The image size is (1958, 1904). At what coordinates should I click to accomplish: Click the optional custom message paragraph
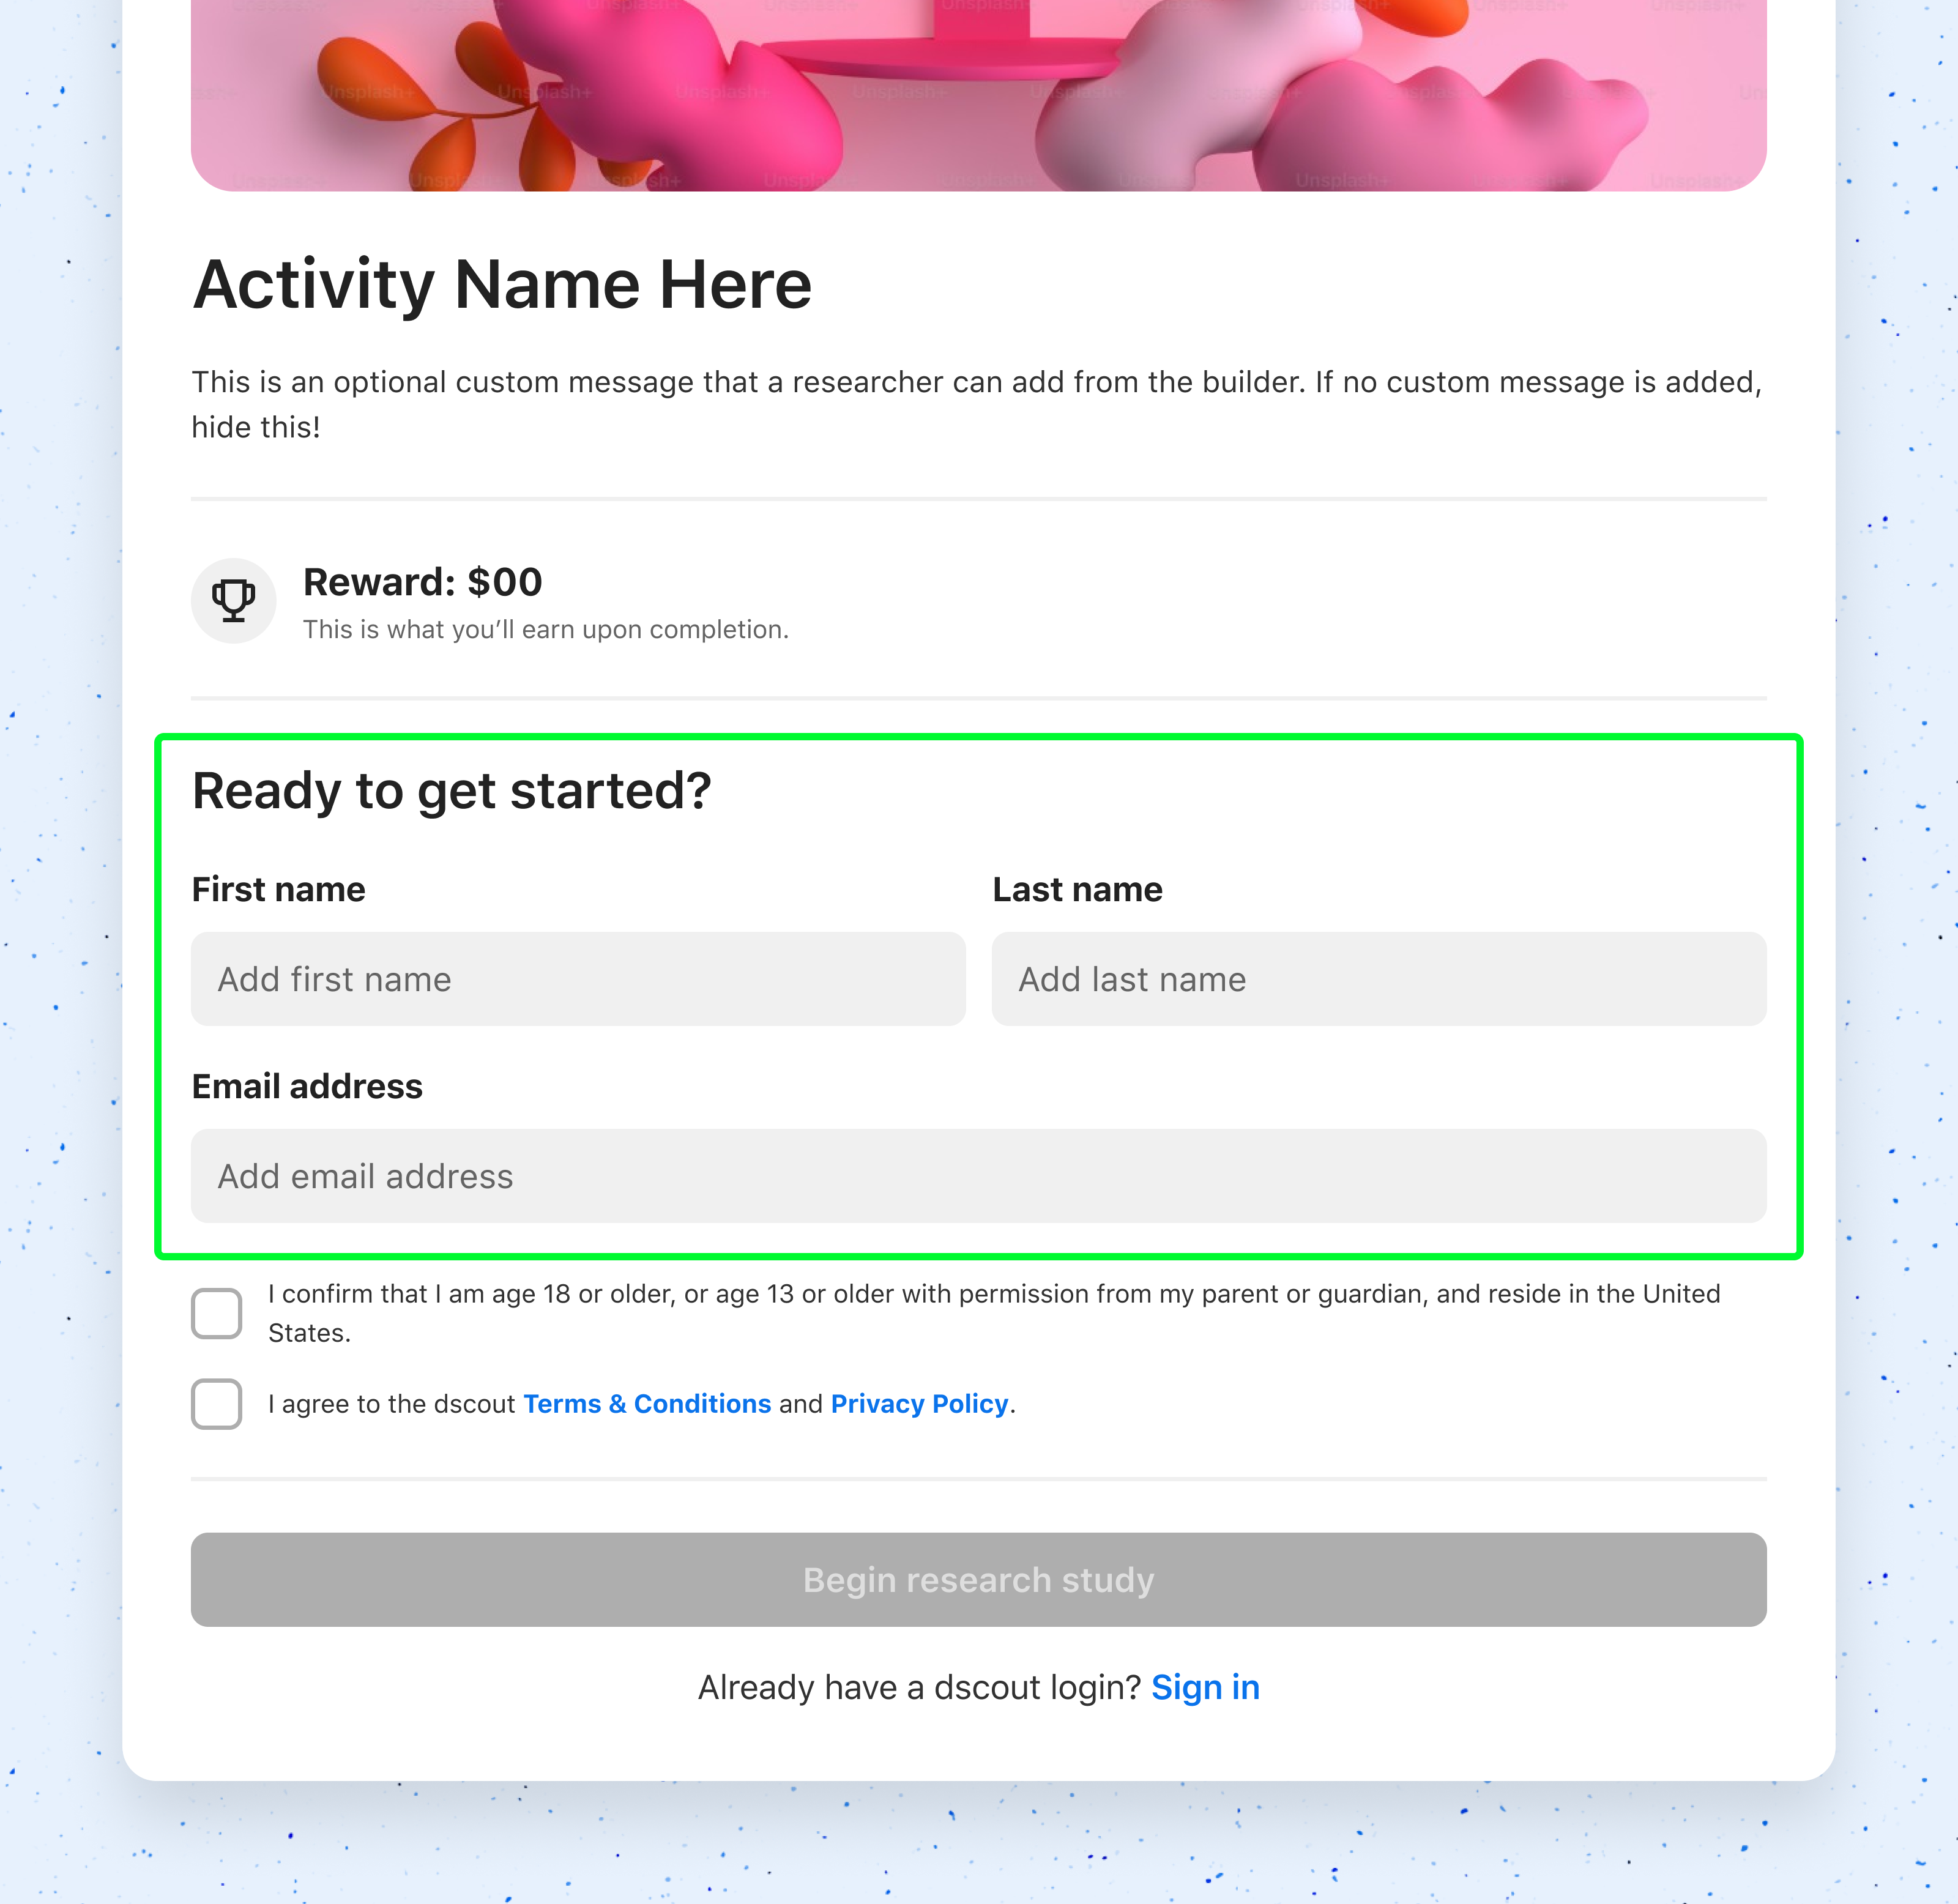click(x=976, y=404)
